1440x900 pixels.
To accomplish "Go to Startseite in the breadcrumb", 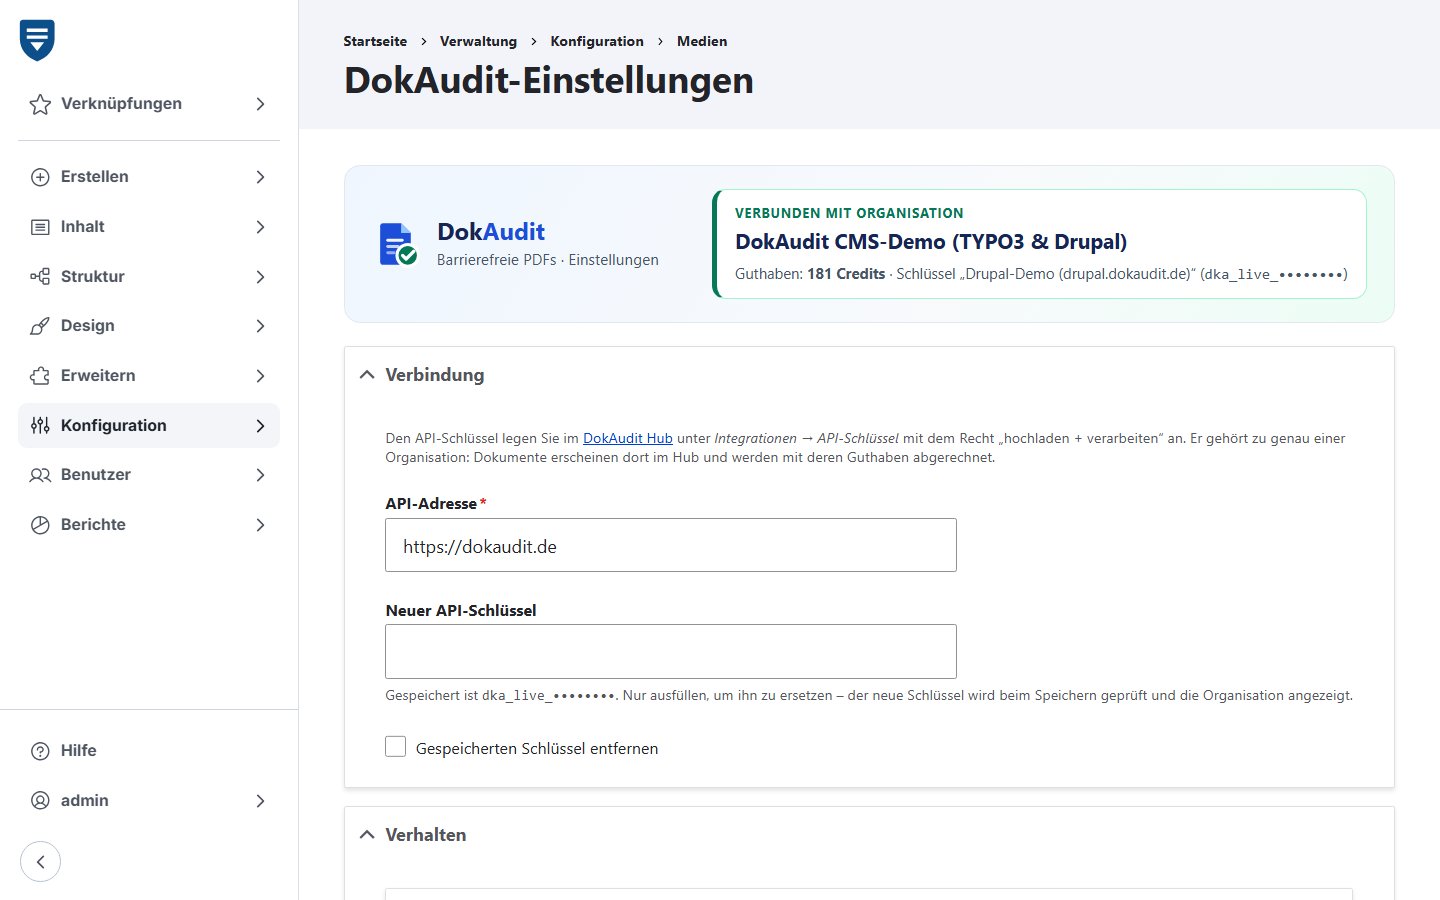I will click(375, 41).
